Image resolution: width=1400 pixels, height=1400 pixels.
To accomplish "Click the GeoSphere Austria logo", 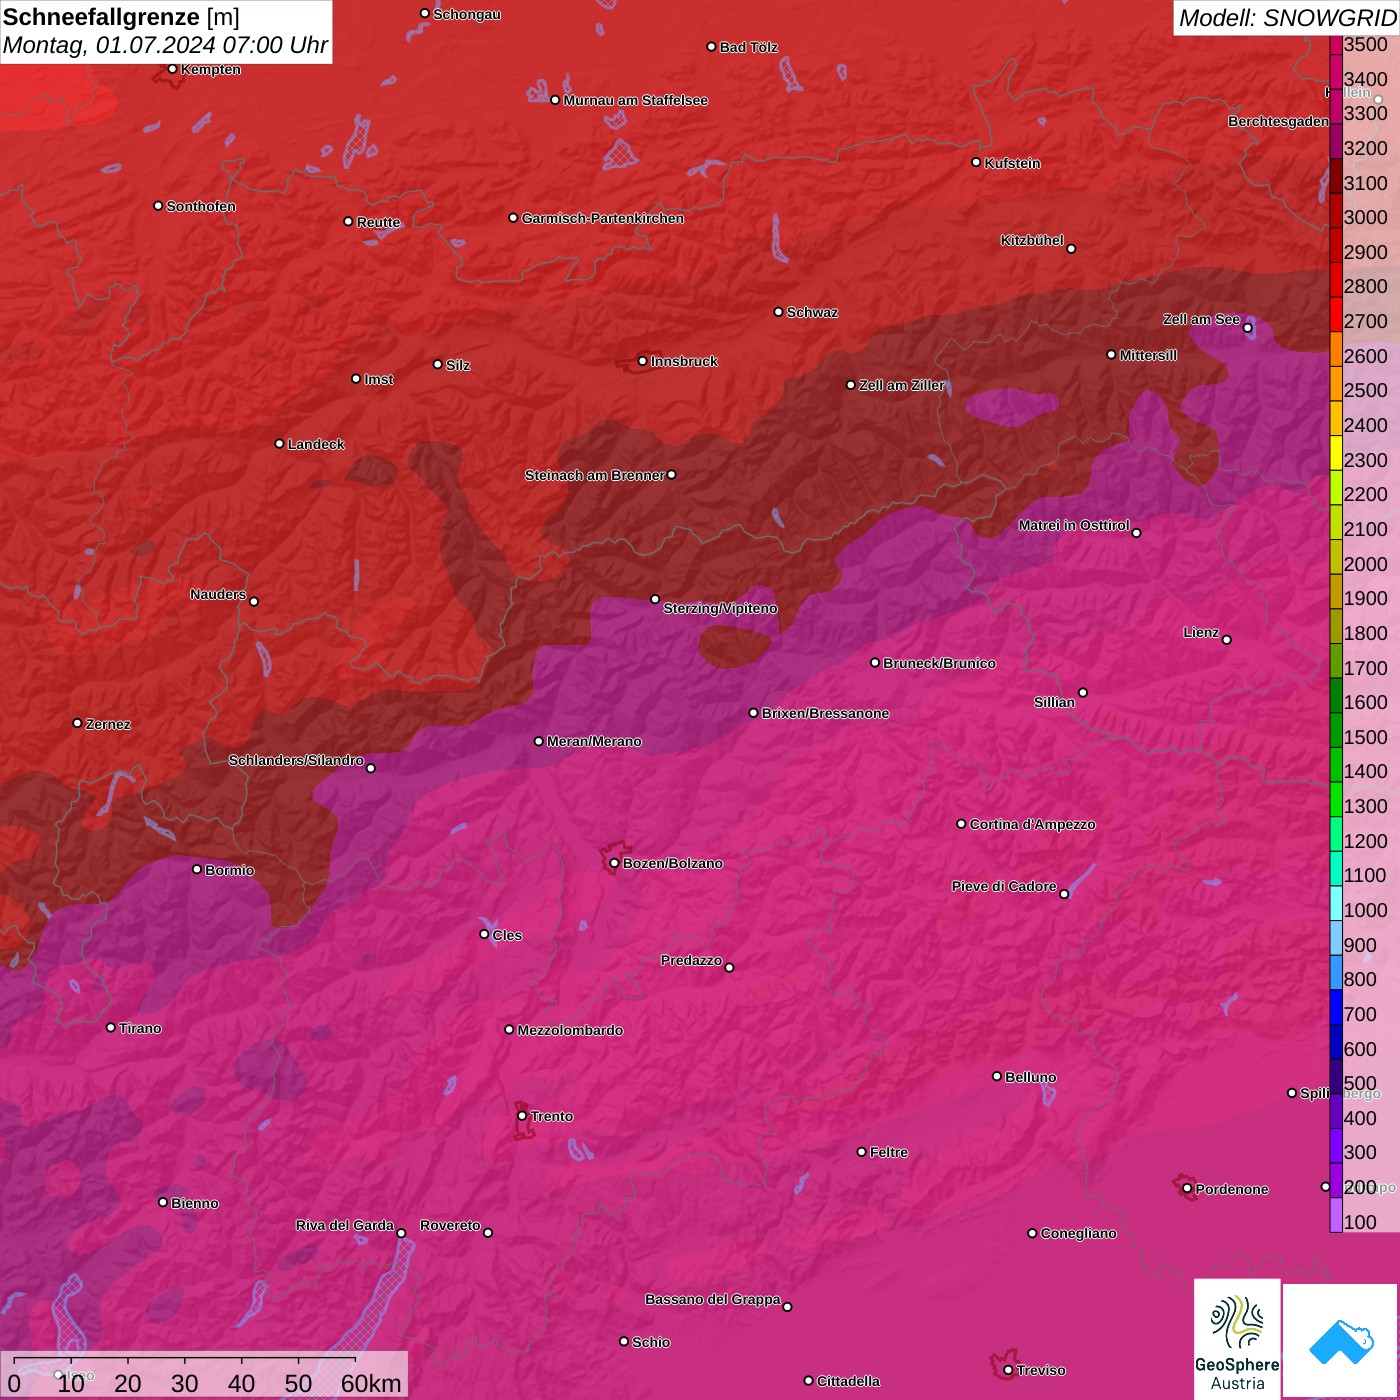I will click(1237, 1338).
